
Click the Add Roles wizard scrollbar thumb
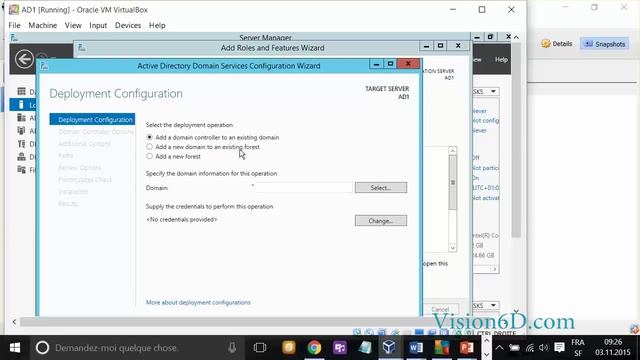pos(452,182)
